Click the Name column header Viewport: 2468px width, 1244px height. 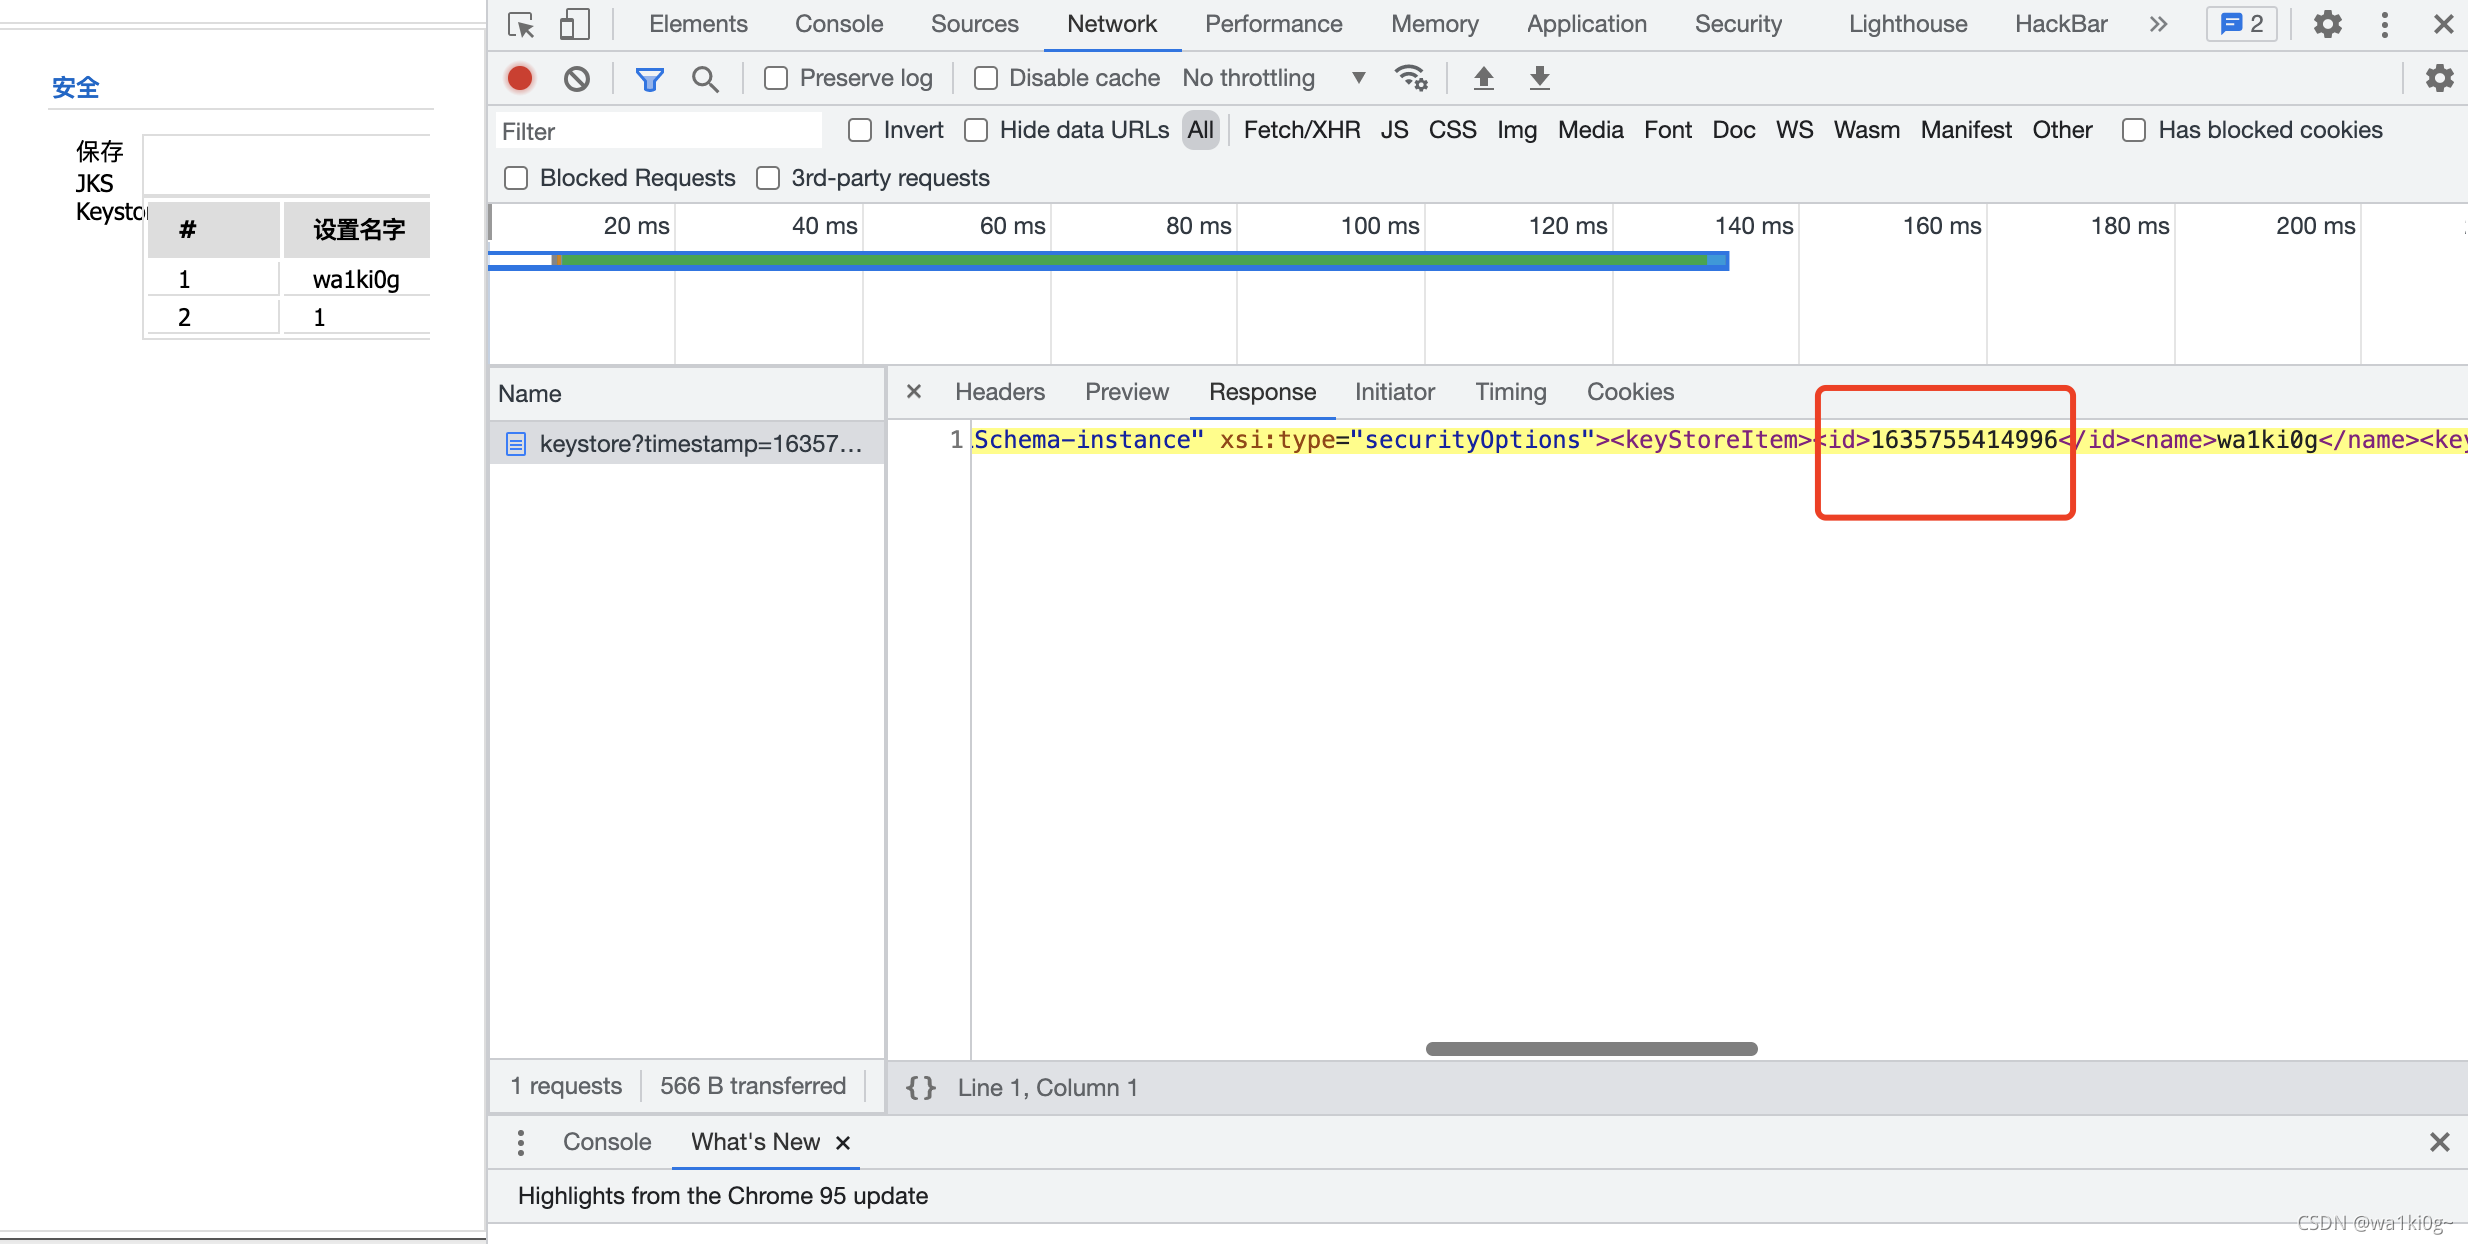688,394
